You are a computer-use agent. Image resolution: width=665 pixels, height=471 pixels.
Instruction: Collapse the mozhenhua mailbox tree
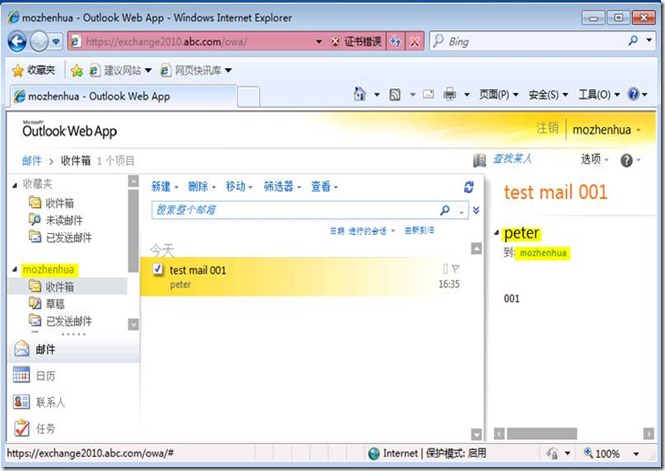15,270
